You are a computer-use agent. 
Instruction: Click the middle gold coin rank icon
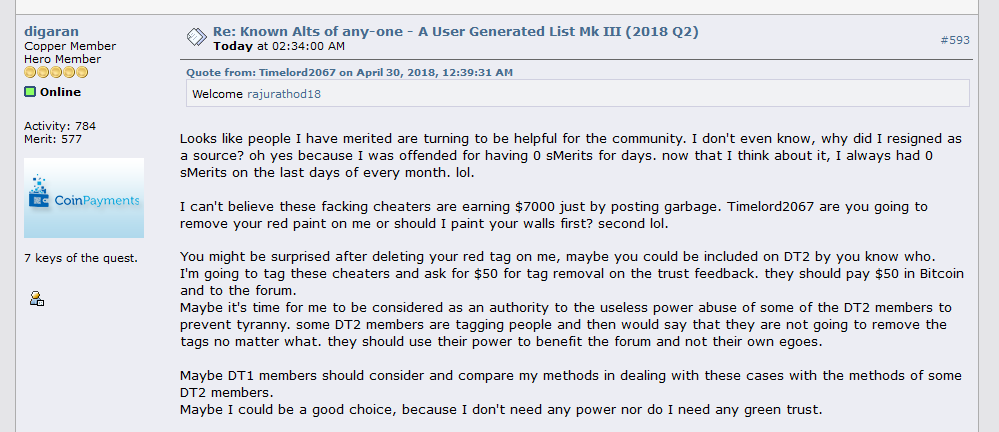pos(56,72)
